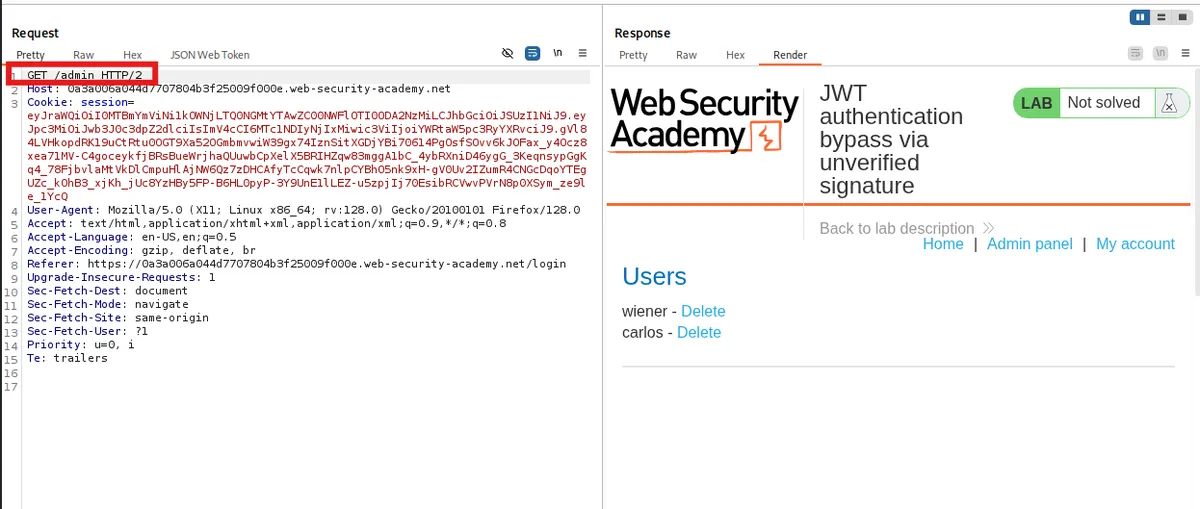Open the Request panel hamburger menu

(582, 53)
